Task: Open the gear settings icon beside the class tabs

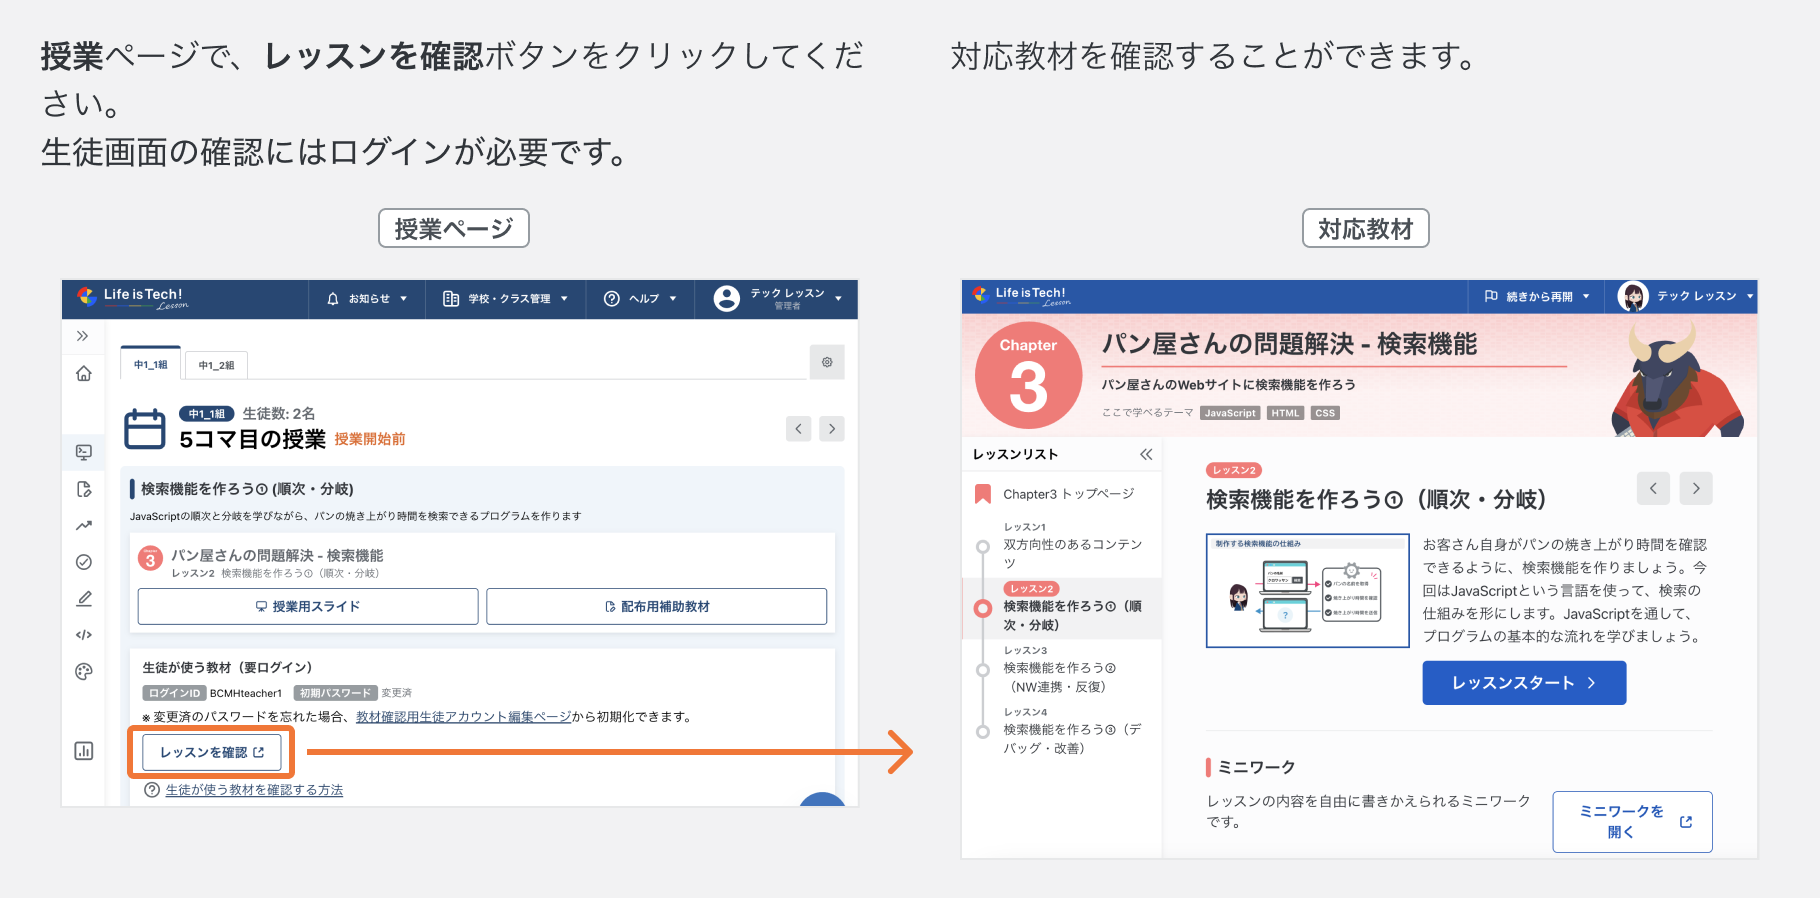Action: point(827,362)
